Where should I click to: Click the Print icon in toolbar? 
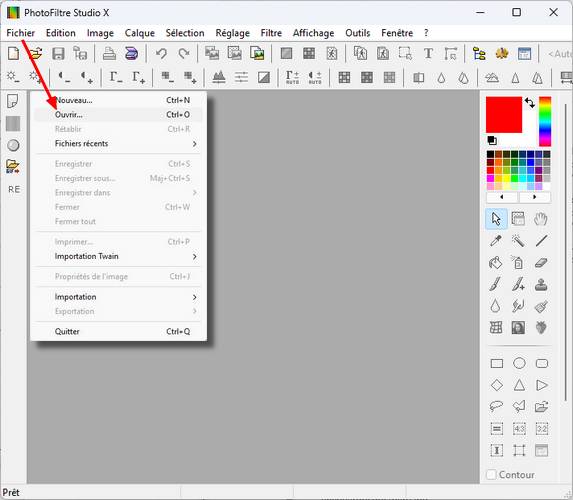click(x=109, y=54)
